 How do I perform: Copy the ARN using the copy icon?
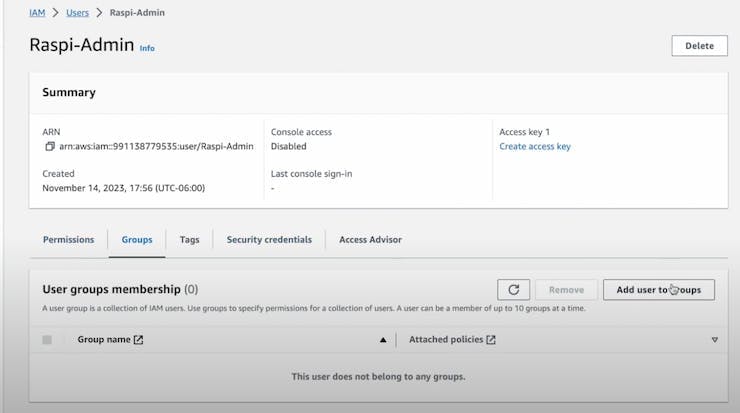point(50,146)
